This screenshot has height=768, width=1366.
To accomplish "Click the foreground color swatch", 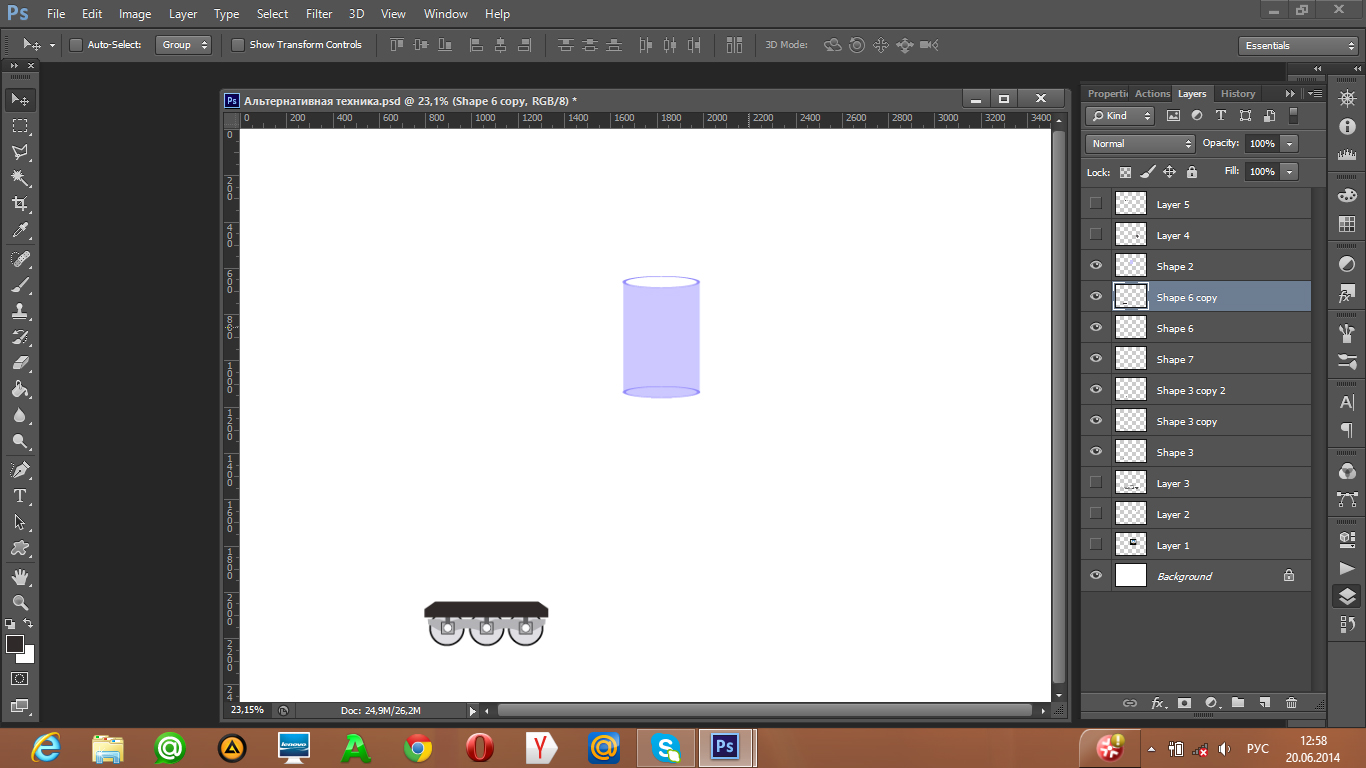I will tap(15, 644).
